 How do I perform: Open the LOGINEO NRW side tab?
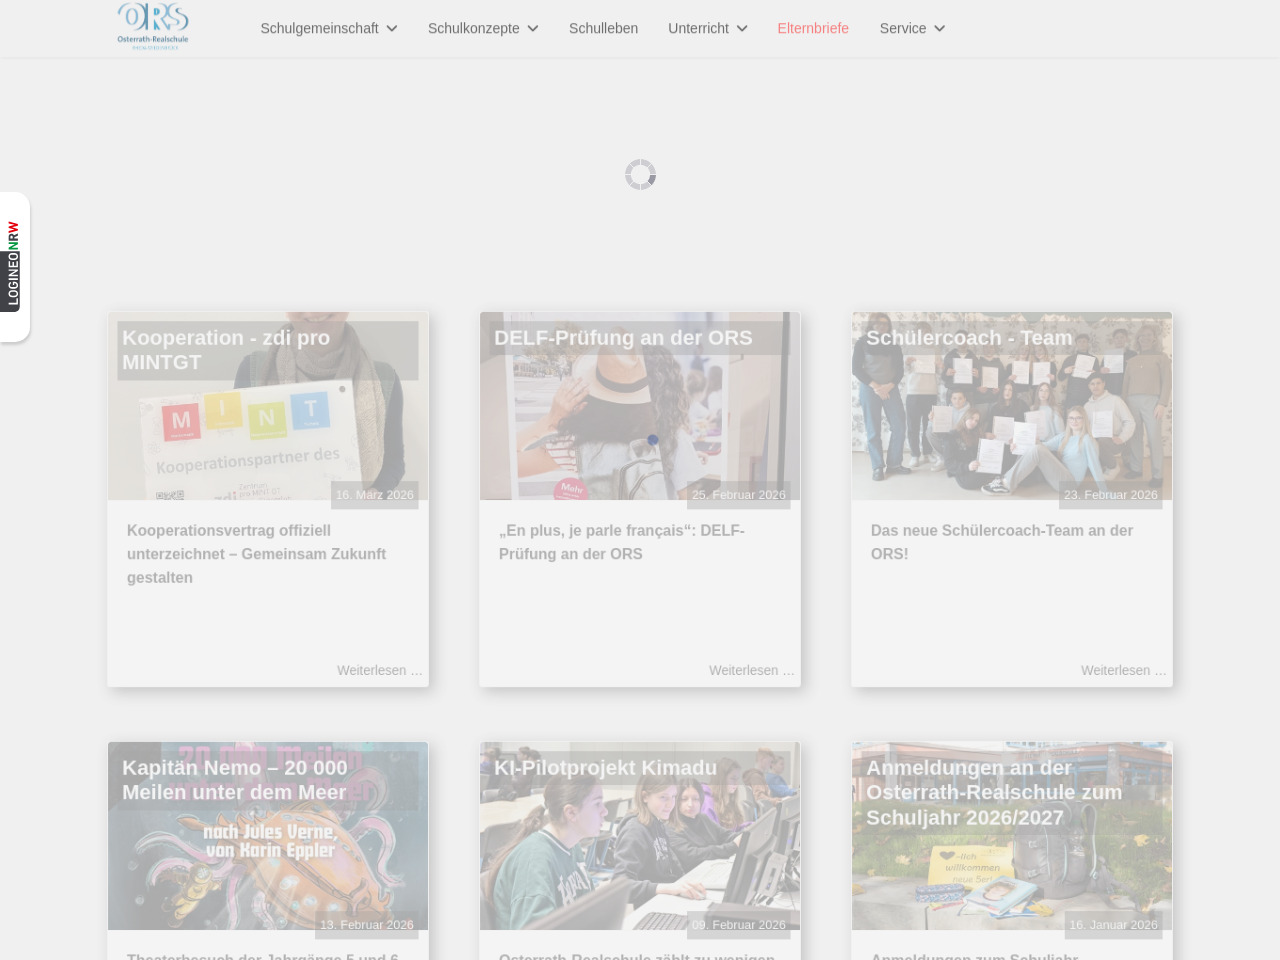pos(14,265)
